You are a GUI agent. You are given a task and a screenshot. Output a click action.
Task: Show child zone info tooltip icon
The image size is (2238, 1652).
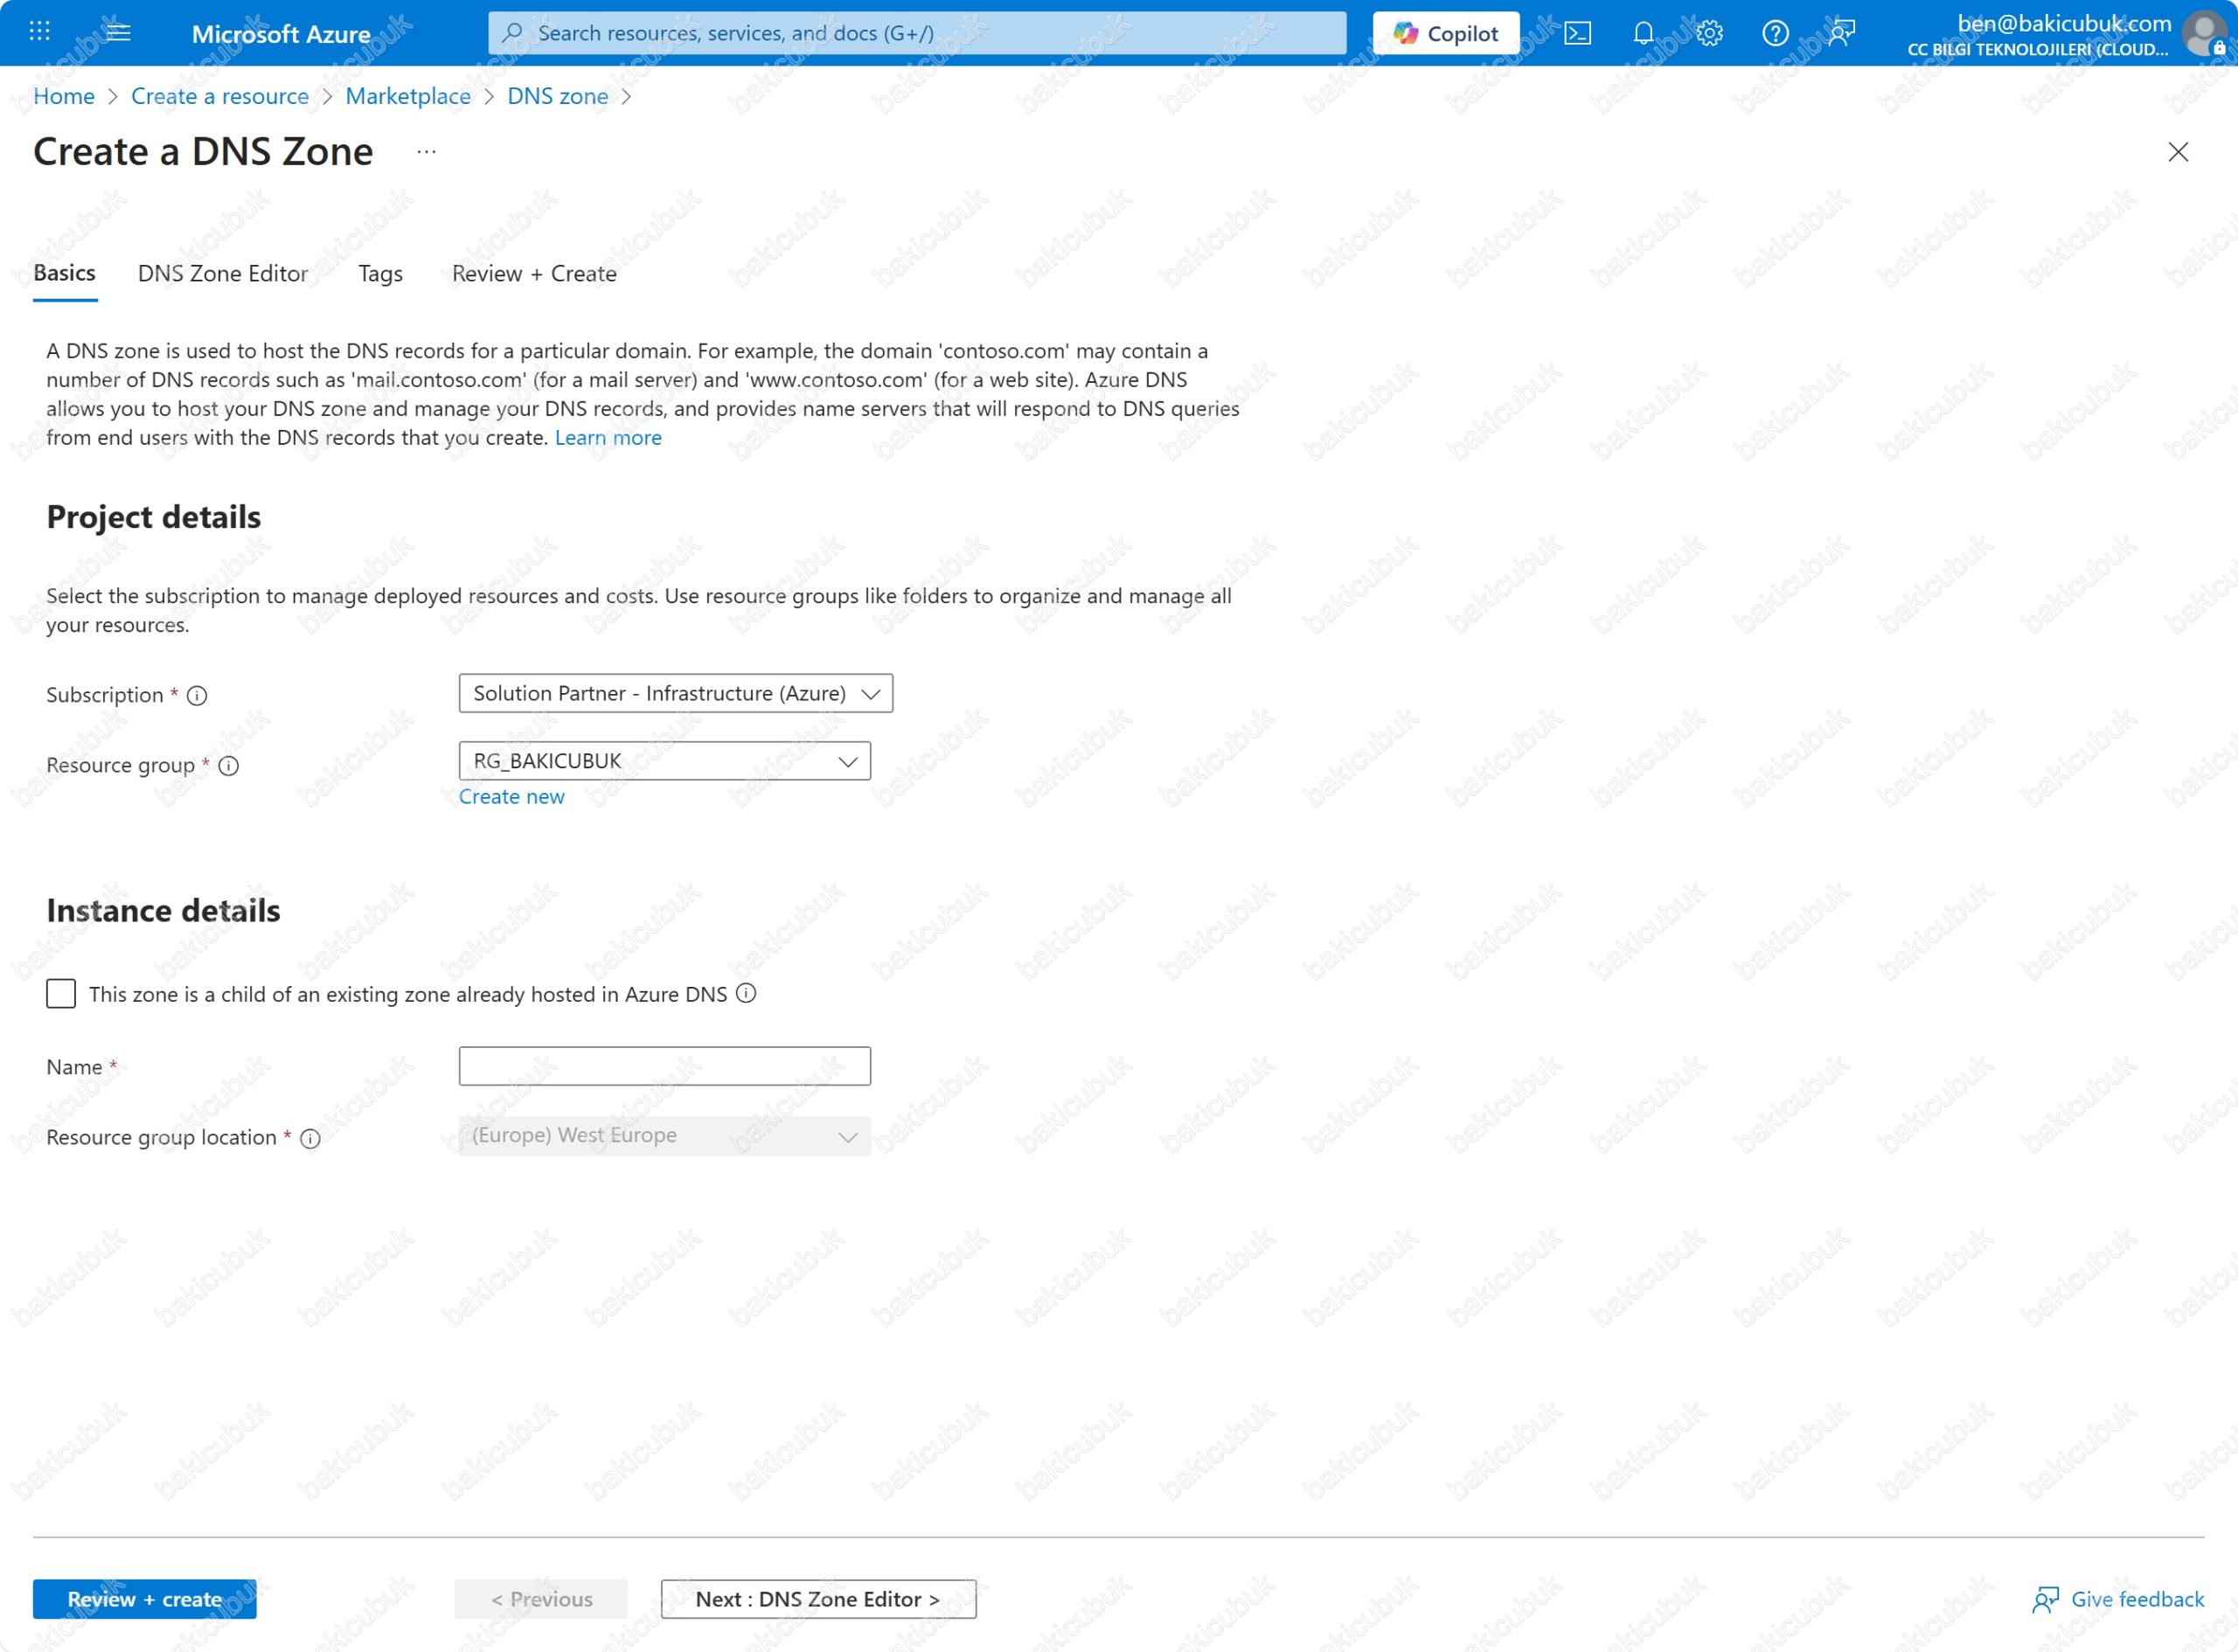[x=746, y=993]
